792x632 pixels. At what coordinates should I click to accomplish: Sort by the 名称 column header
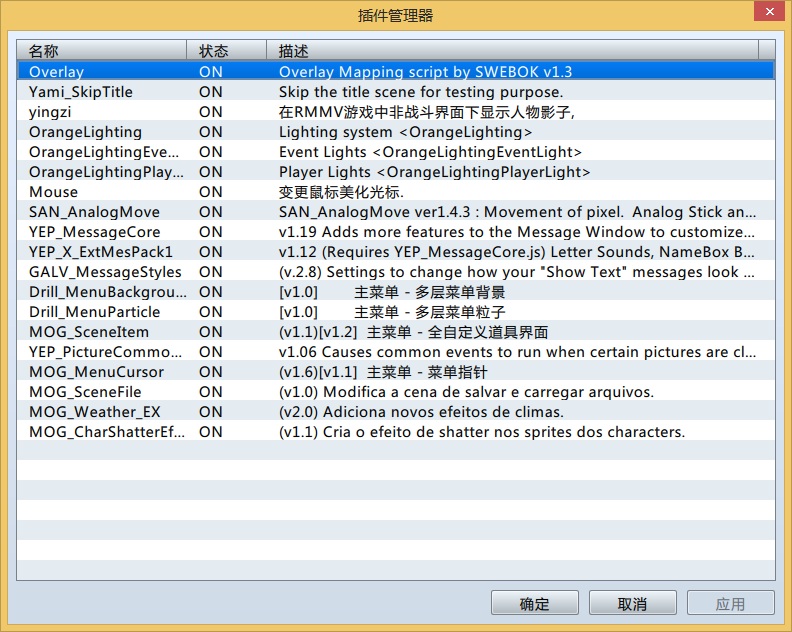point(102,51)
